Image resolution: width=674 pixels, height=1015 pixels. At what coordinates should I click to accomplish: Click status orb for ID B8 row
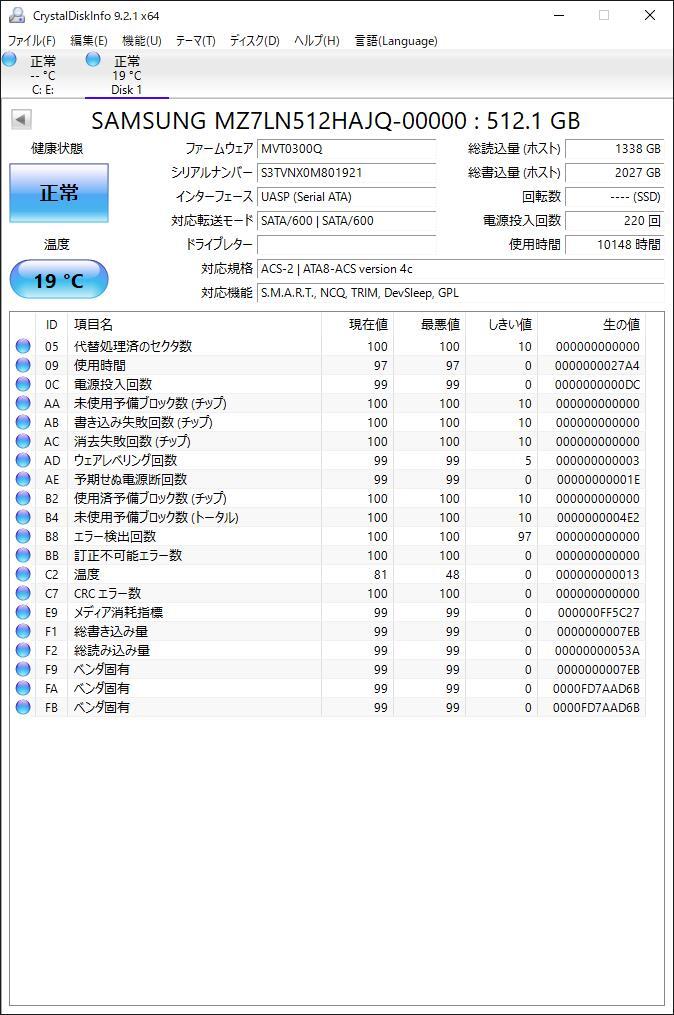tap(23, 536)
